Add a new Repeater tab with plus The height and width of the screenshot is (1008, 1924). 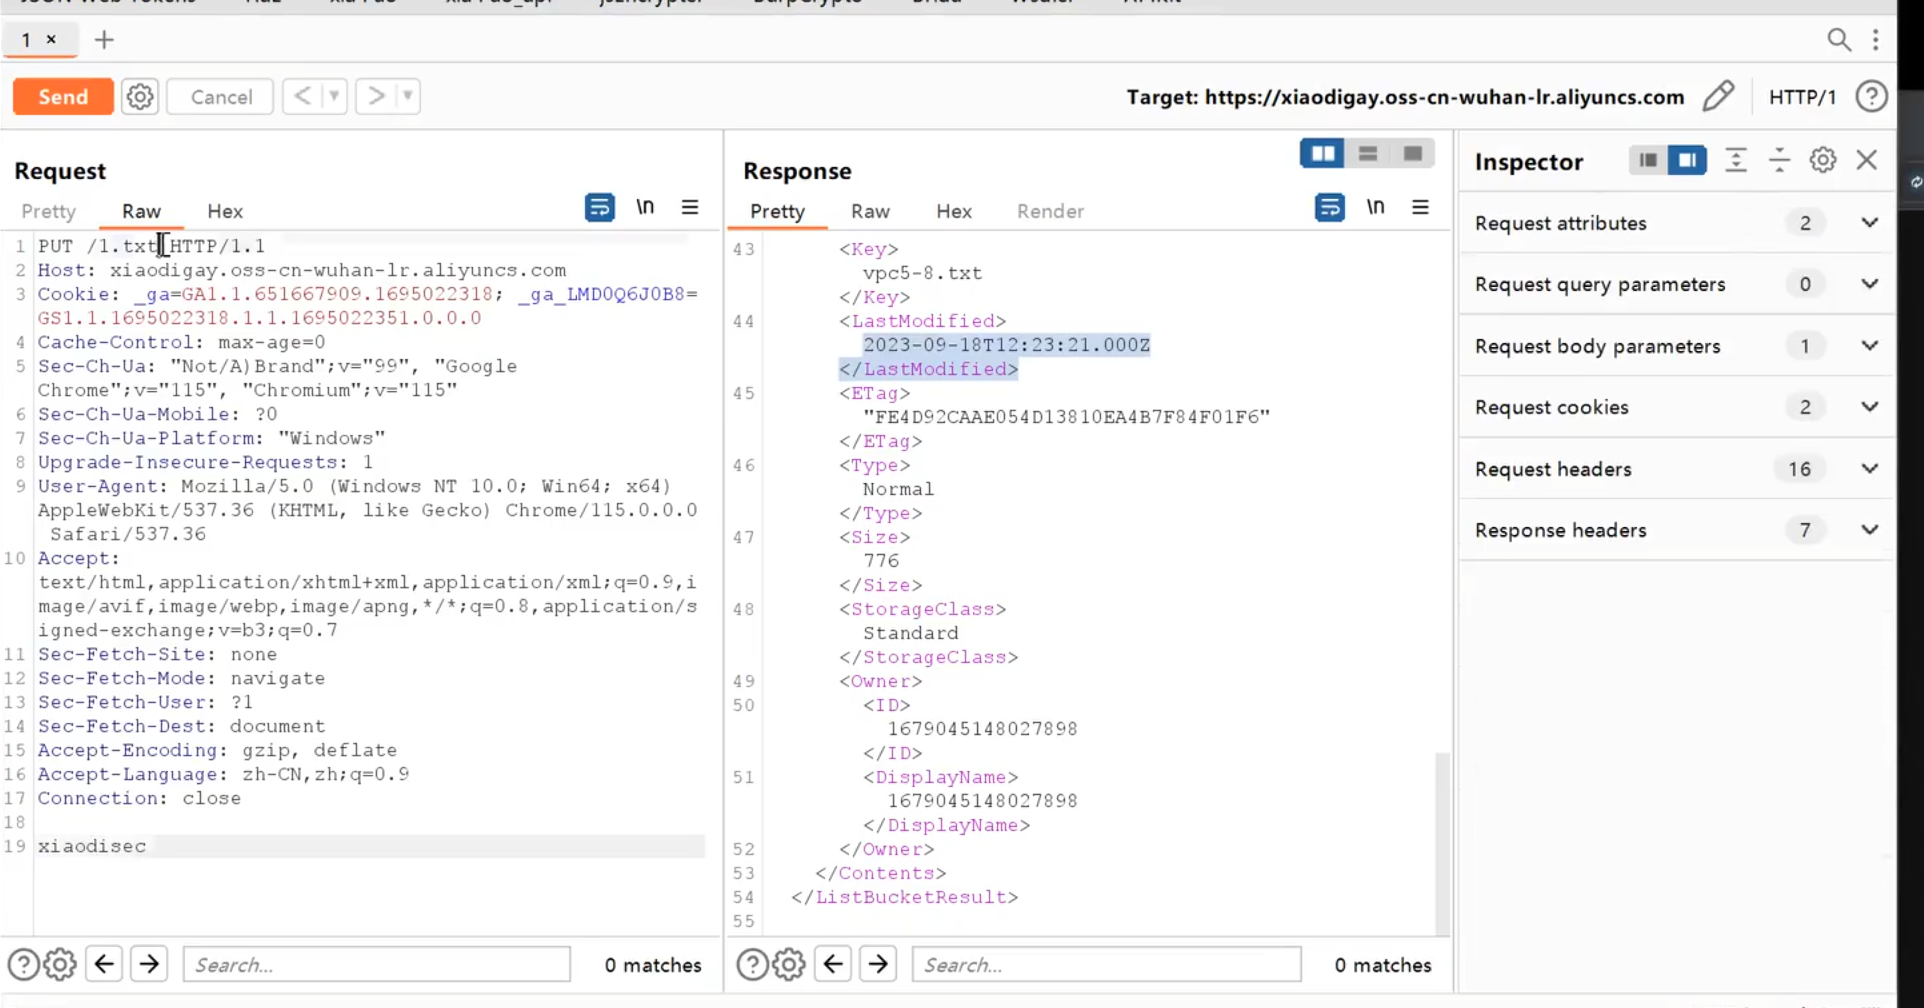tap(104, 40)
